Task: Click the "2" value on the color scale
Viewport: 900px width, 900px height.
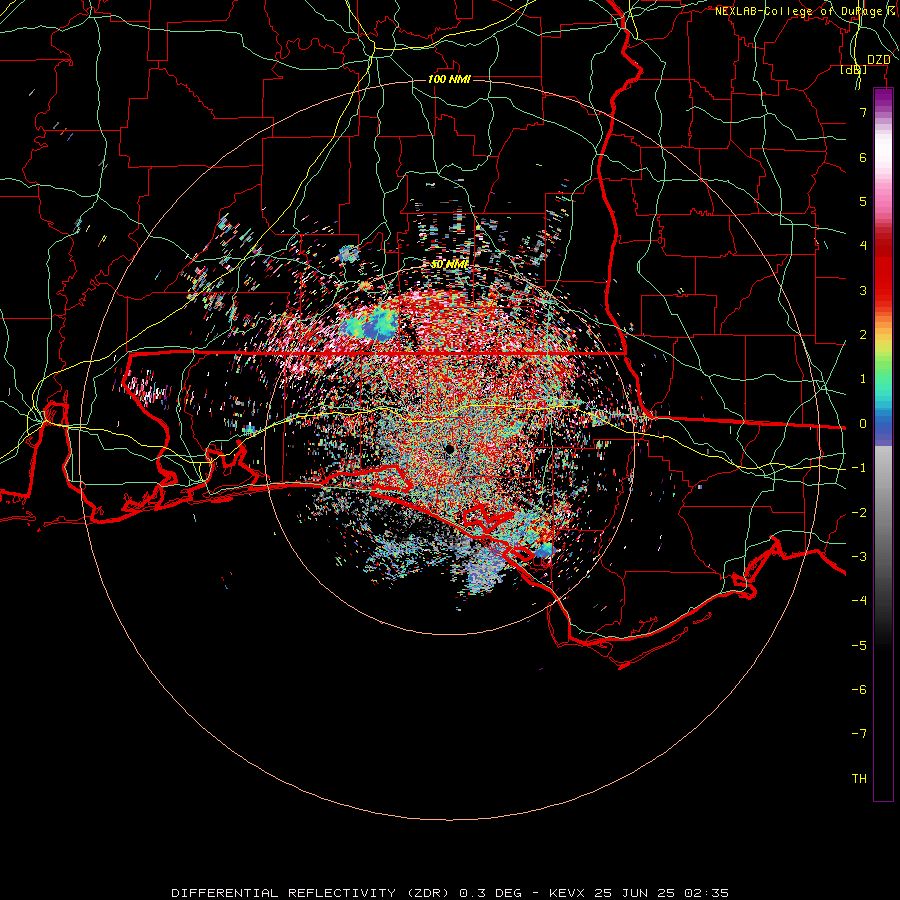Action: click(x=863, y=335)
